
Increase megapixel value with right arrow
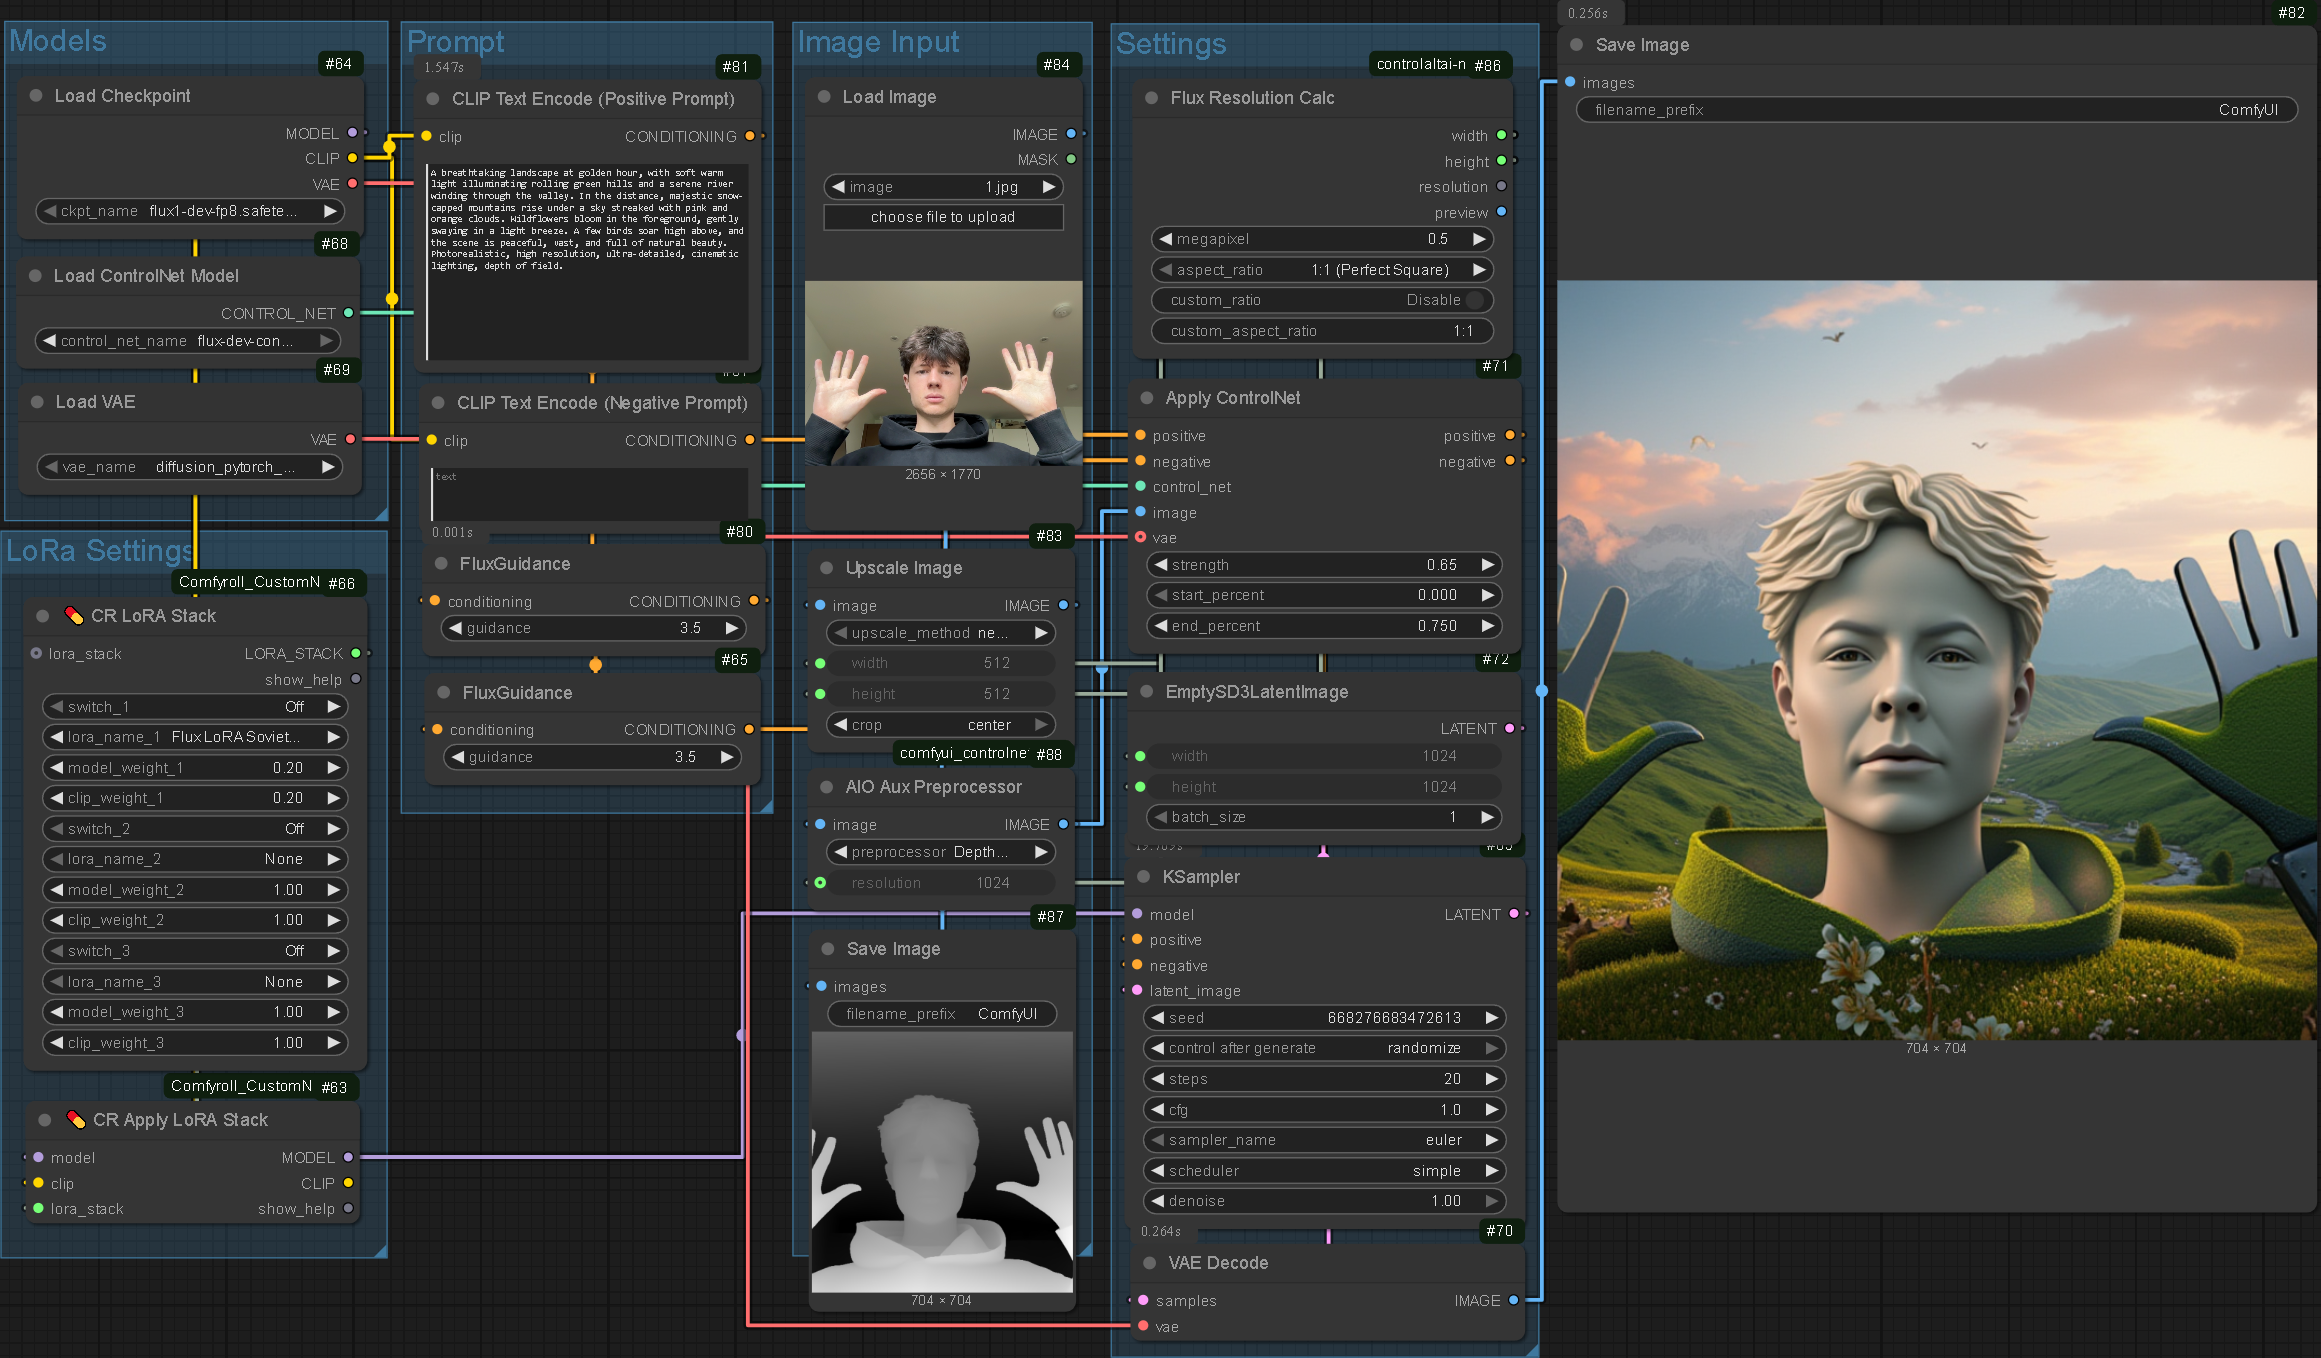point(1479,239)
